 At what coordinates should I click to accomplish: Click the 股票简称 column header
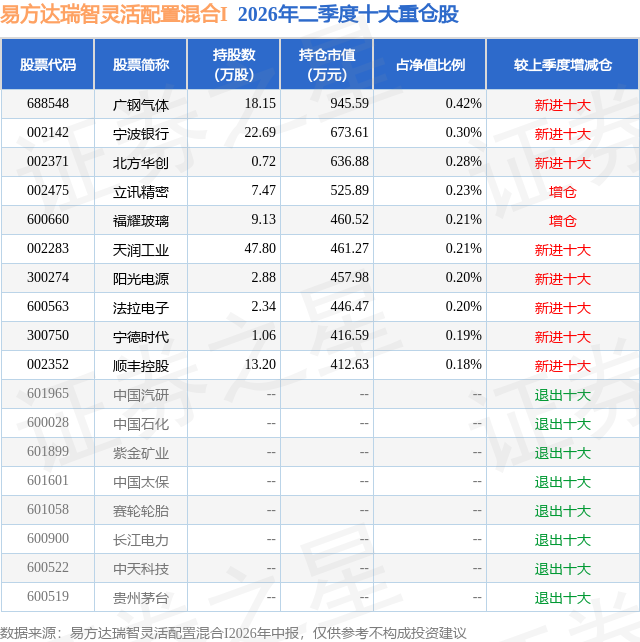141,65
